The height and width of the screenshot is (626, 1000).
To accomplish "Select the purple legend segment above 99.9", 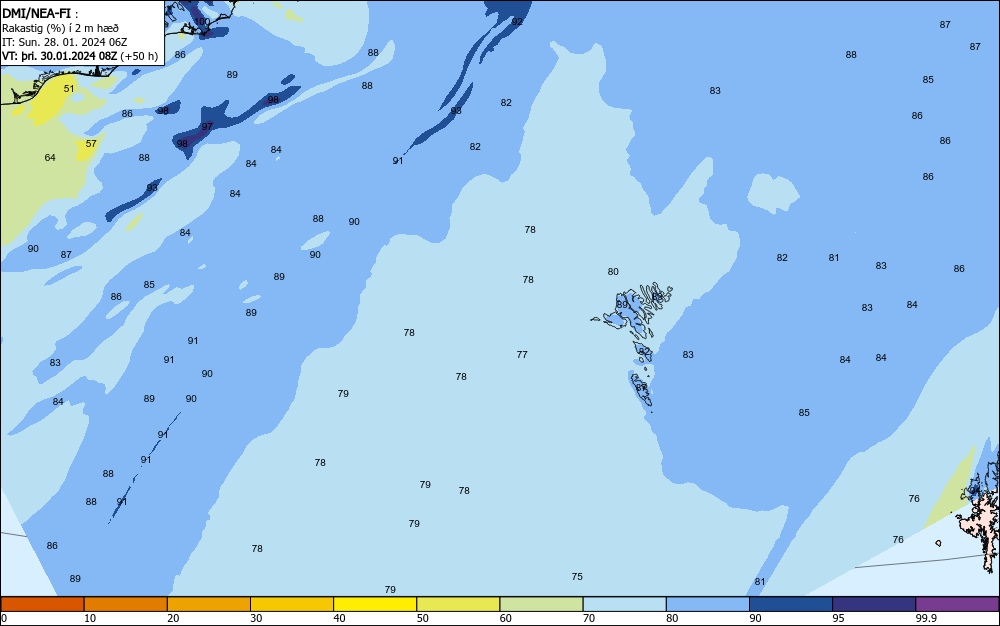I will tap(957, 604).
